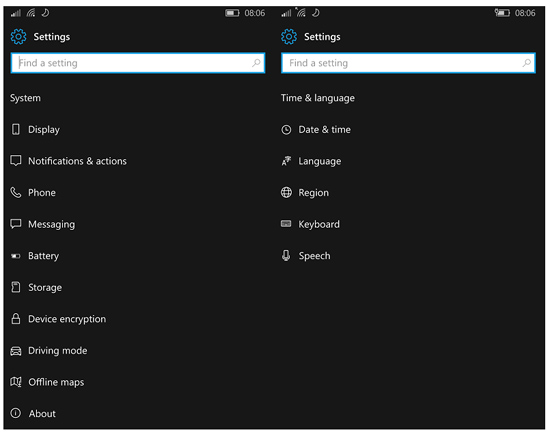
Task: Click the left Find a setting field
Action: tap(138, 63)
